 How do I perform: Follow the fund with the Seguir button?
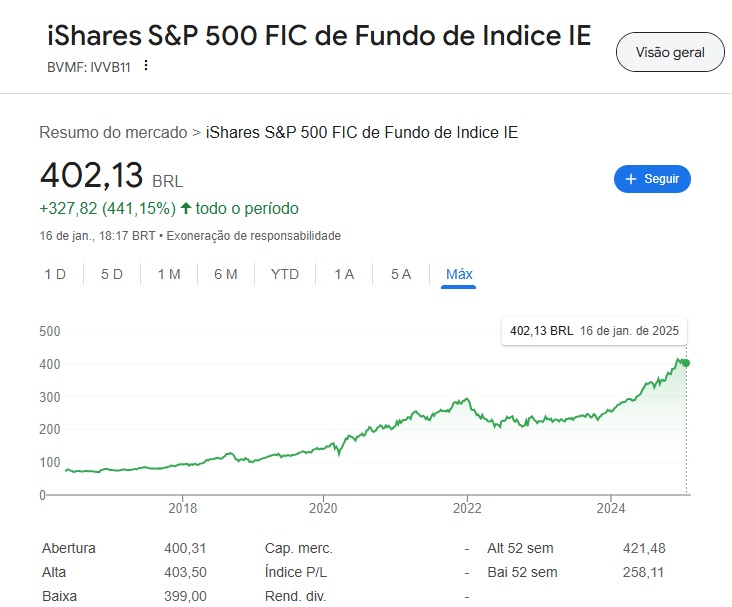pyautogui.click(x=652, y=179)
